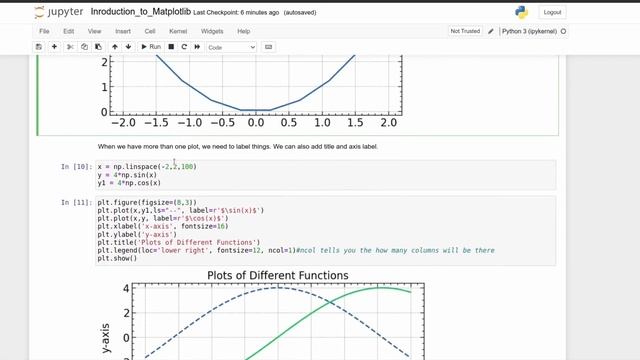
Task: Click the Not Trusted button
Action: click(465, 31)
